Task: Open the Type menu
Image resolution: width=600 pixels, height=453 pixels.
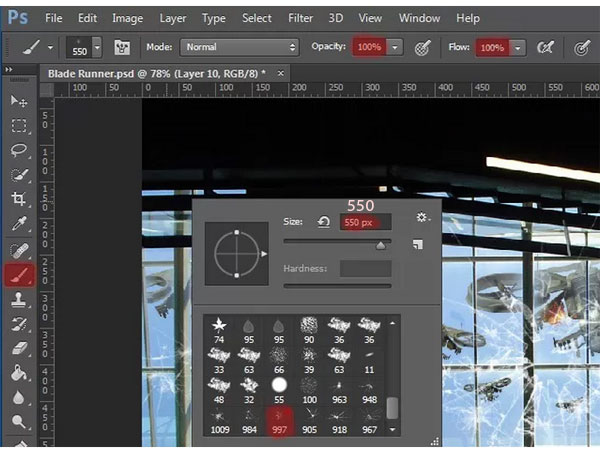Action: coord(214,18)
